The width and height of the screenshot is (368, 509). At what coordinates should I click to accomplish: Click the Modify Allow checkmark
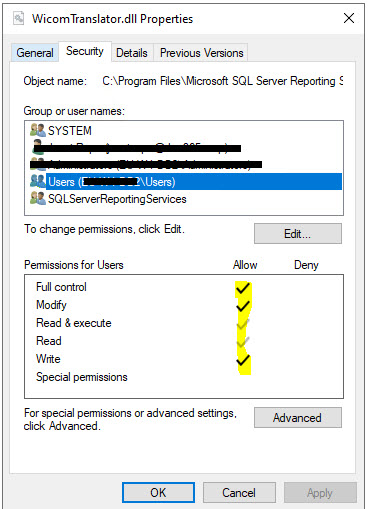pyautogui.click(x=243, y=306)
